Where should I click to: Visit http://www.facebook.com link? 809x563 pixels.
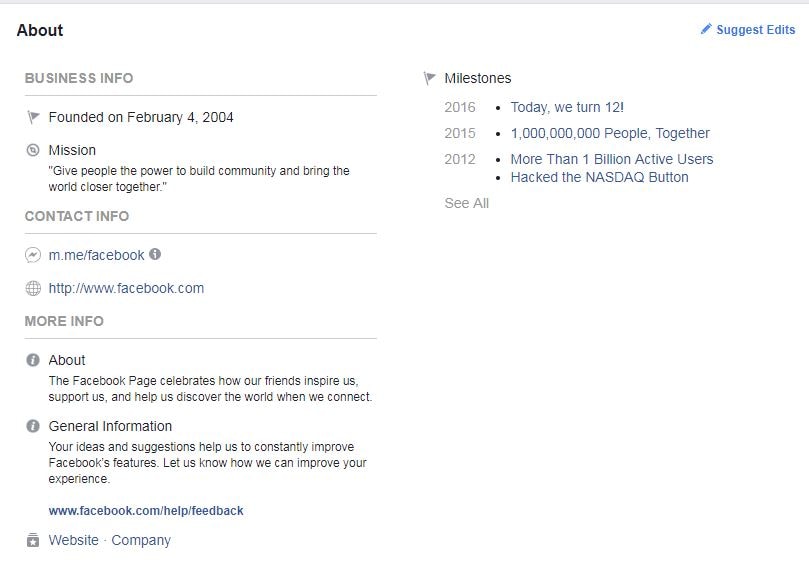(126, 288)
